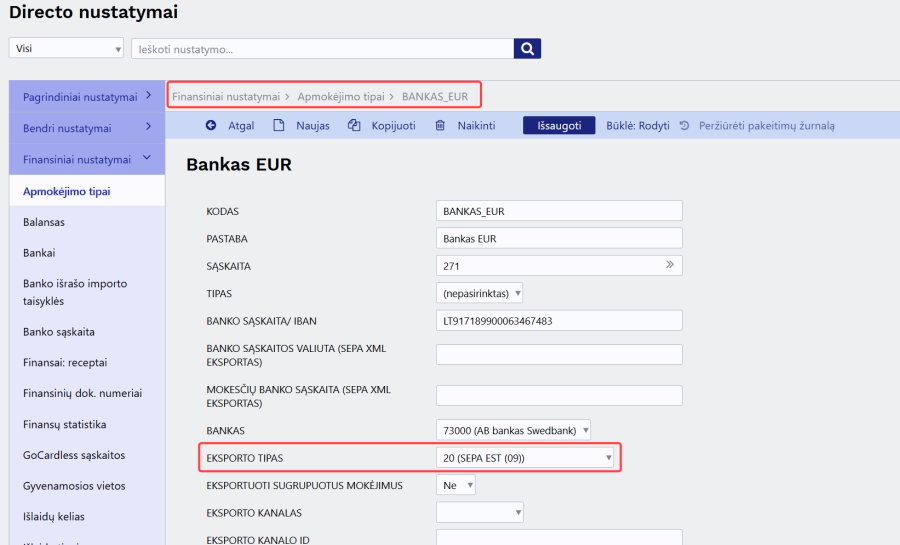Viewport: 900px width, 545px height.
Task: Click the Atgal label
Action: point(241,126)
